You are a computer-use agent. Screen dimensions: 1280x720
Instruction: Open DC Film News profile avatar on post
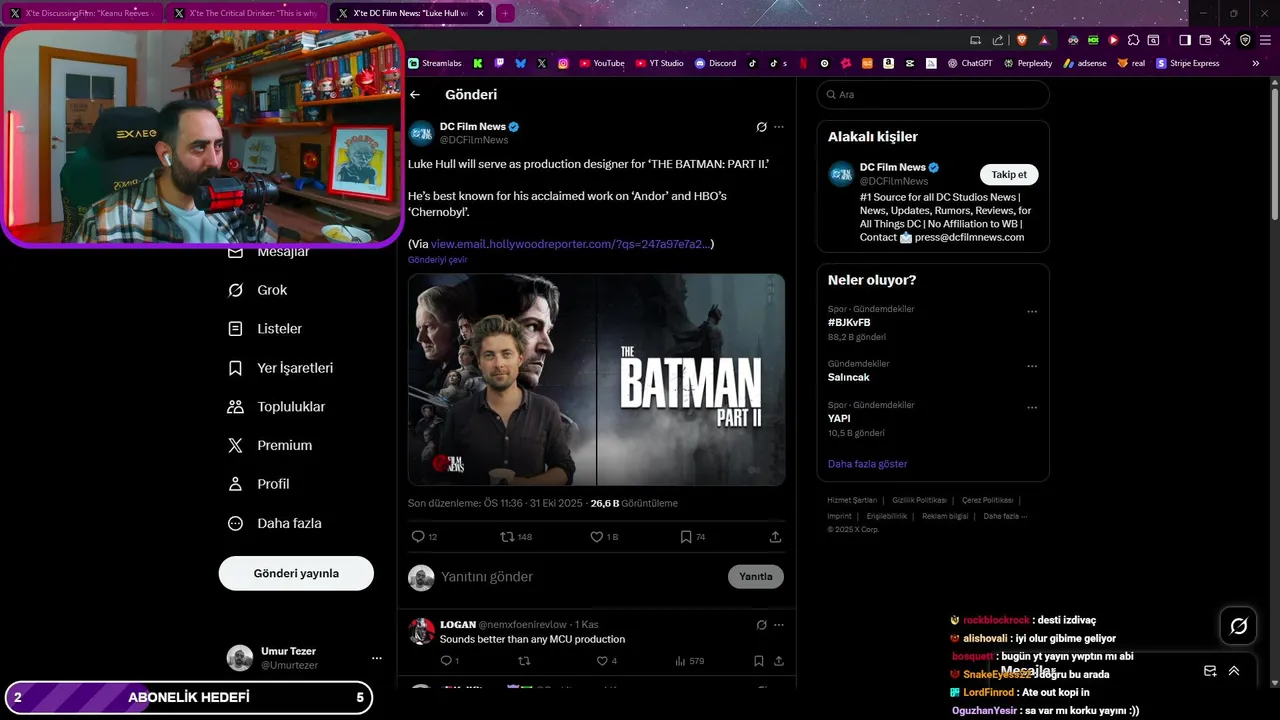pos(421,133)
